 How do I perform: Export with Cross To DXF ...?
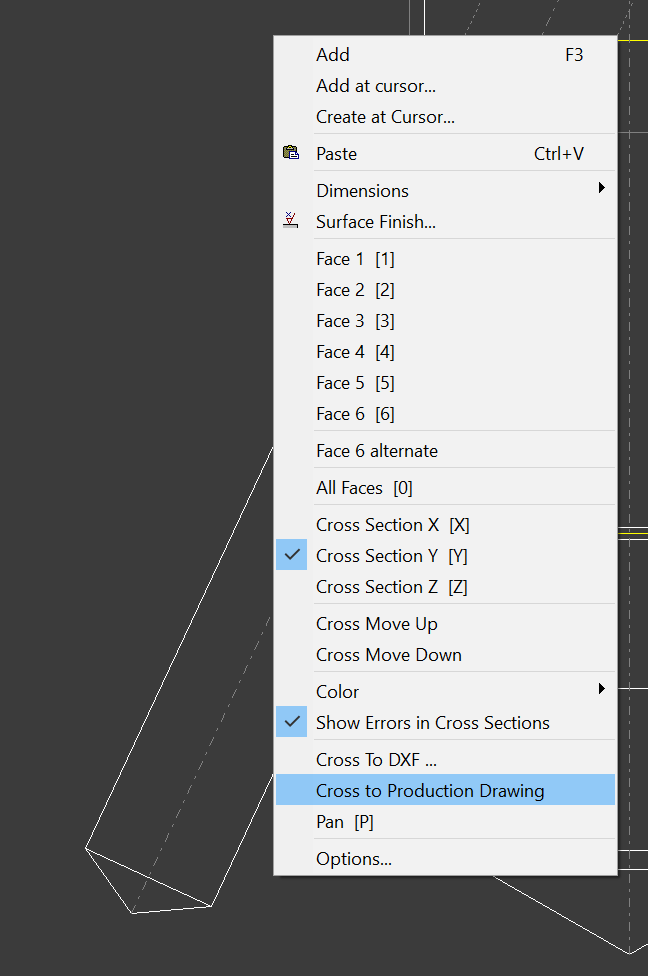pyautogui.click(x=445, y=760)
